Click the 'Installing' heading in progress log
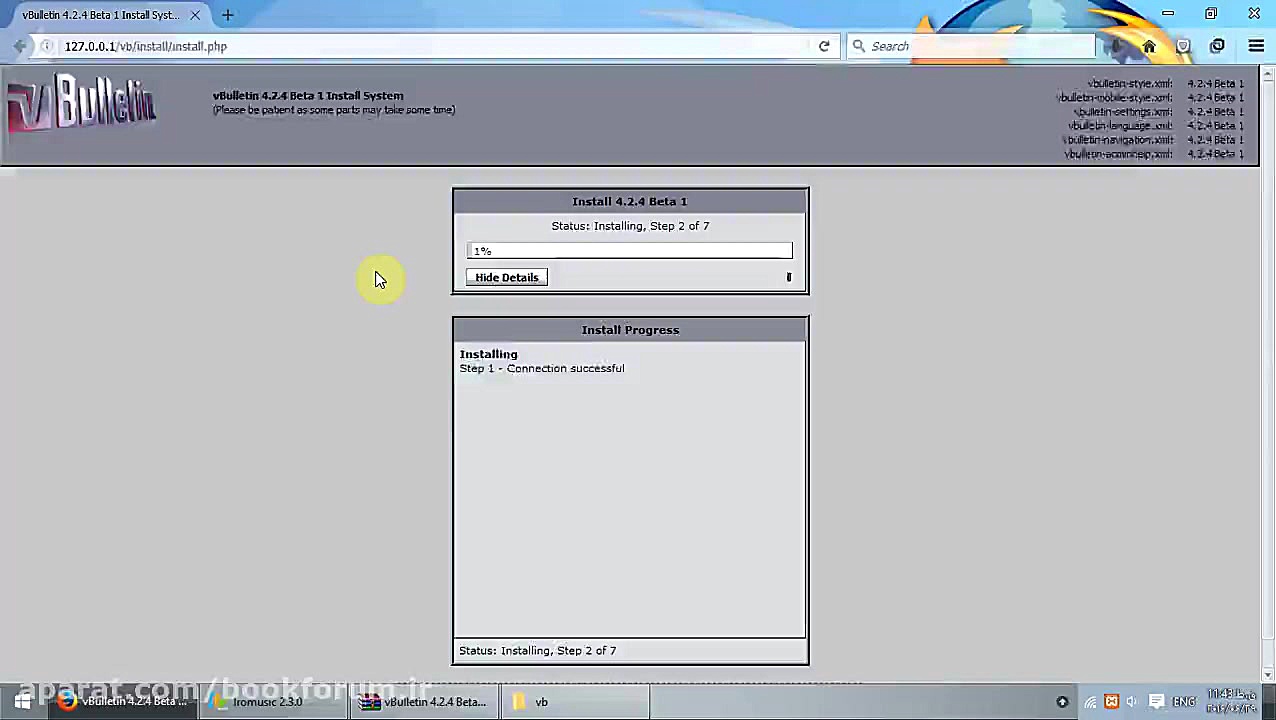 point(489,354)
